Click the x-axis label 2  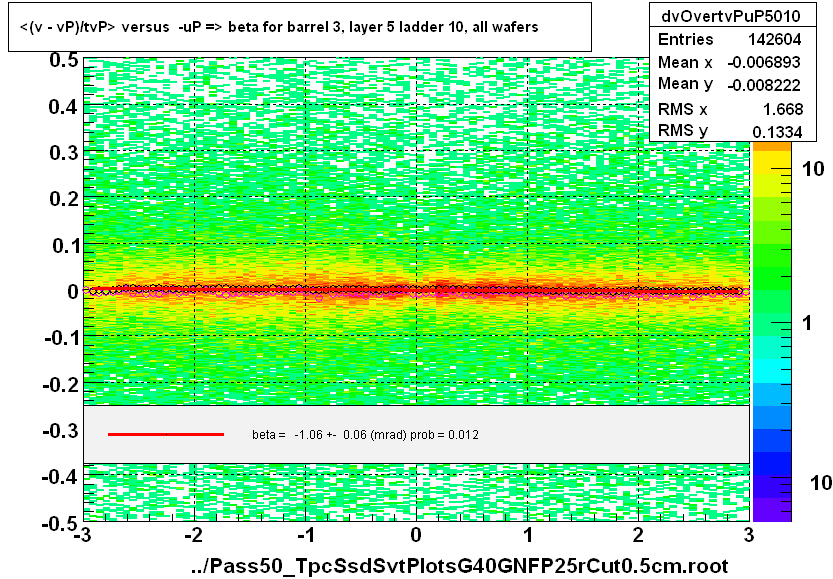638,534
